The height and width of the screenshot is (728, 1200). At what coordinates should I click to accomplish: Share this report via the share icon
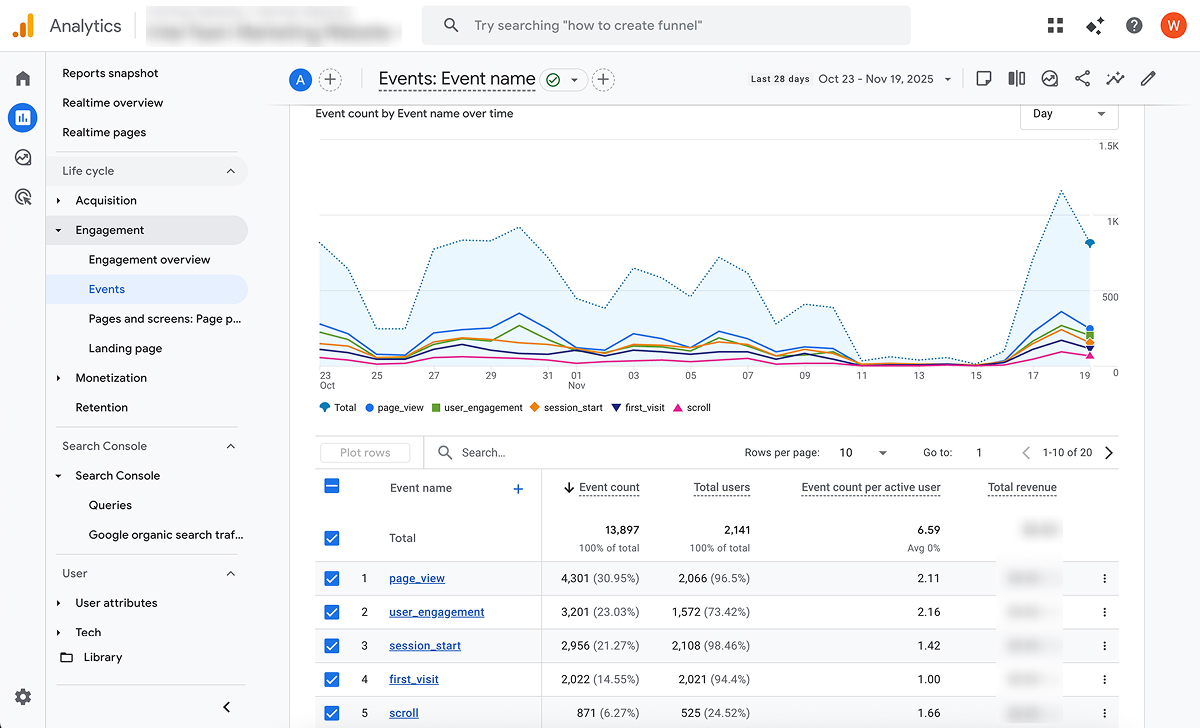pos(1082,78)
